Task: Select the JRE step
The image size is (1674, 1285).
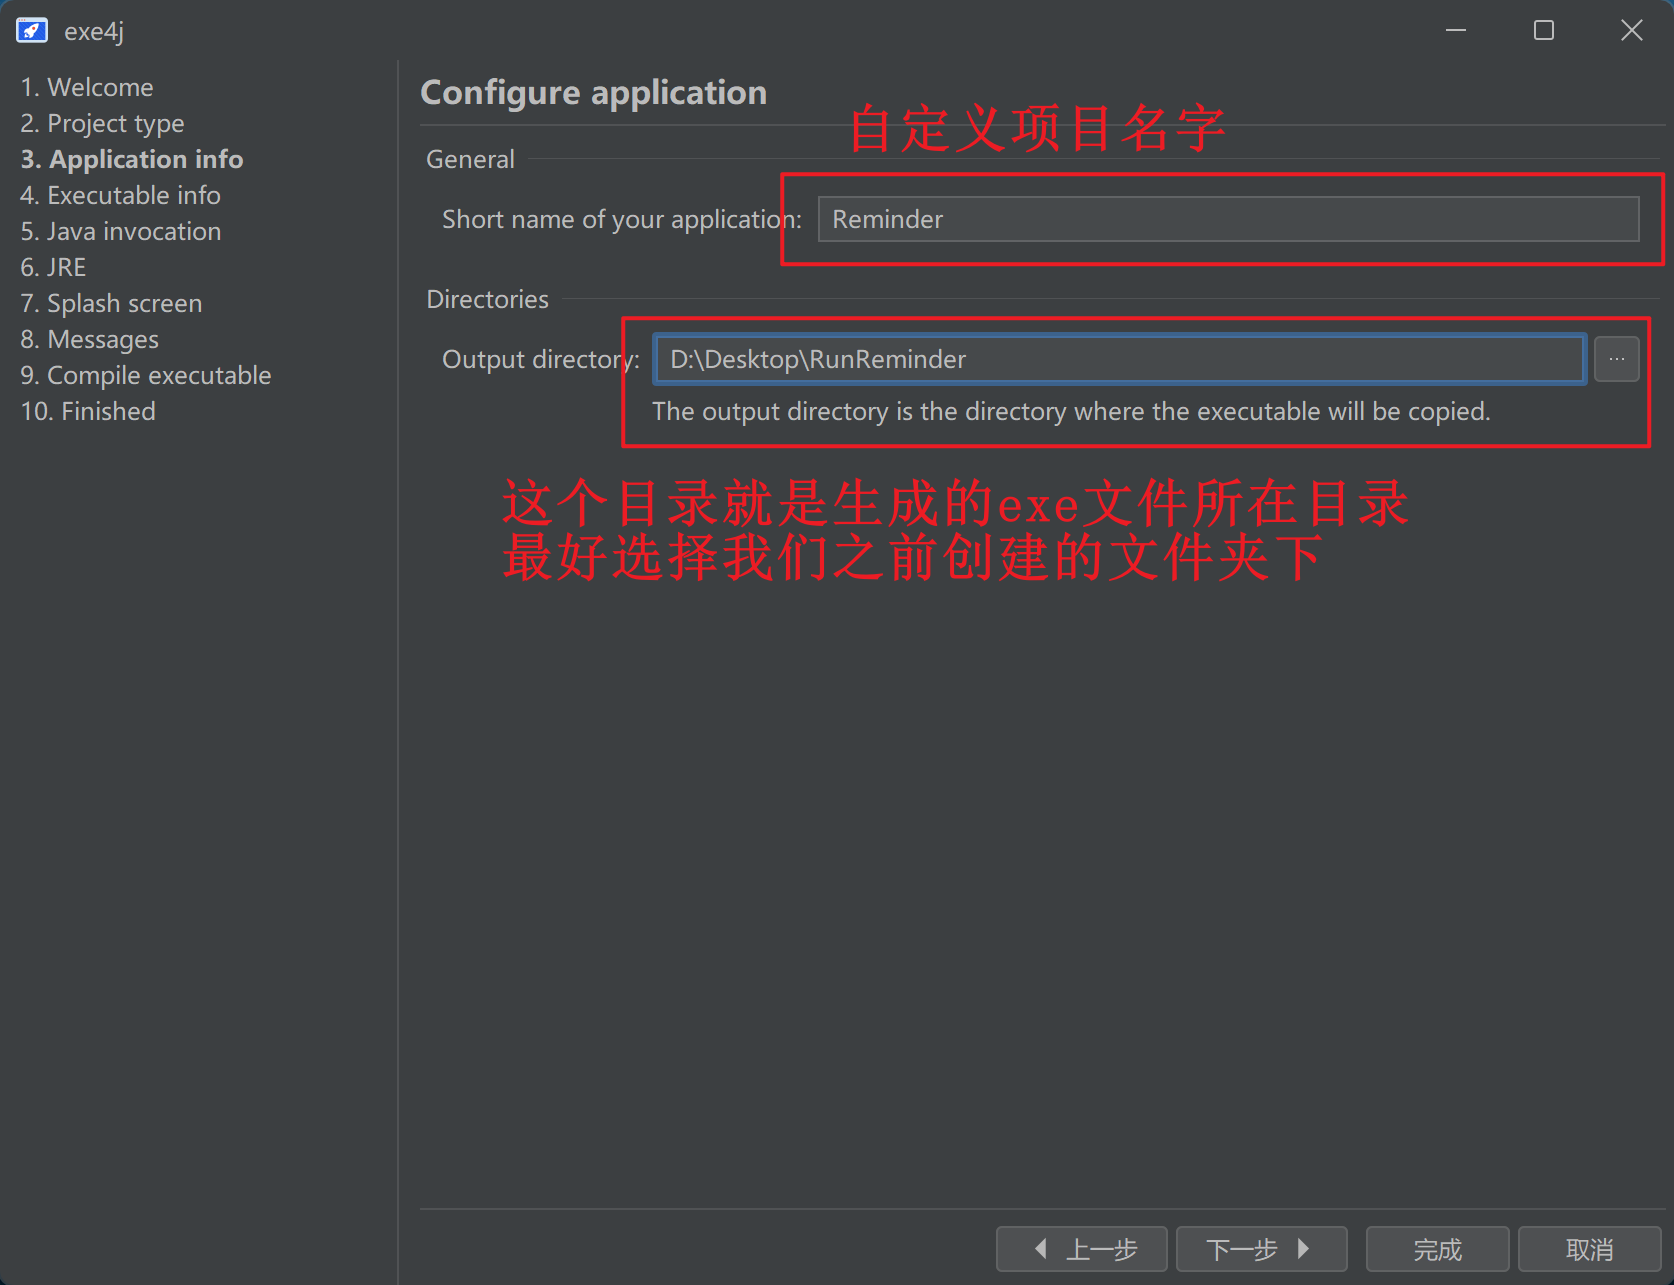Action: (54, 267)
